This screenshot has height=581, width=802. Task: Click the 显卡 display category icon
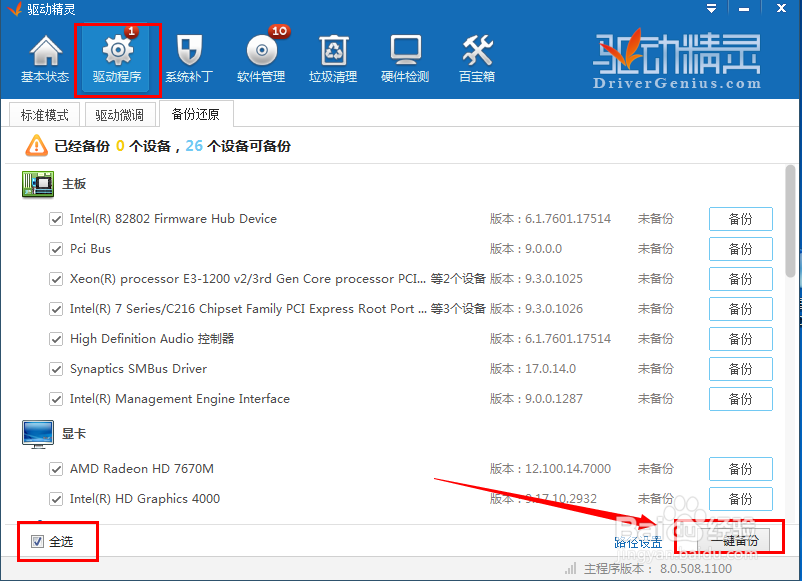pos(38,434)
